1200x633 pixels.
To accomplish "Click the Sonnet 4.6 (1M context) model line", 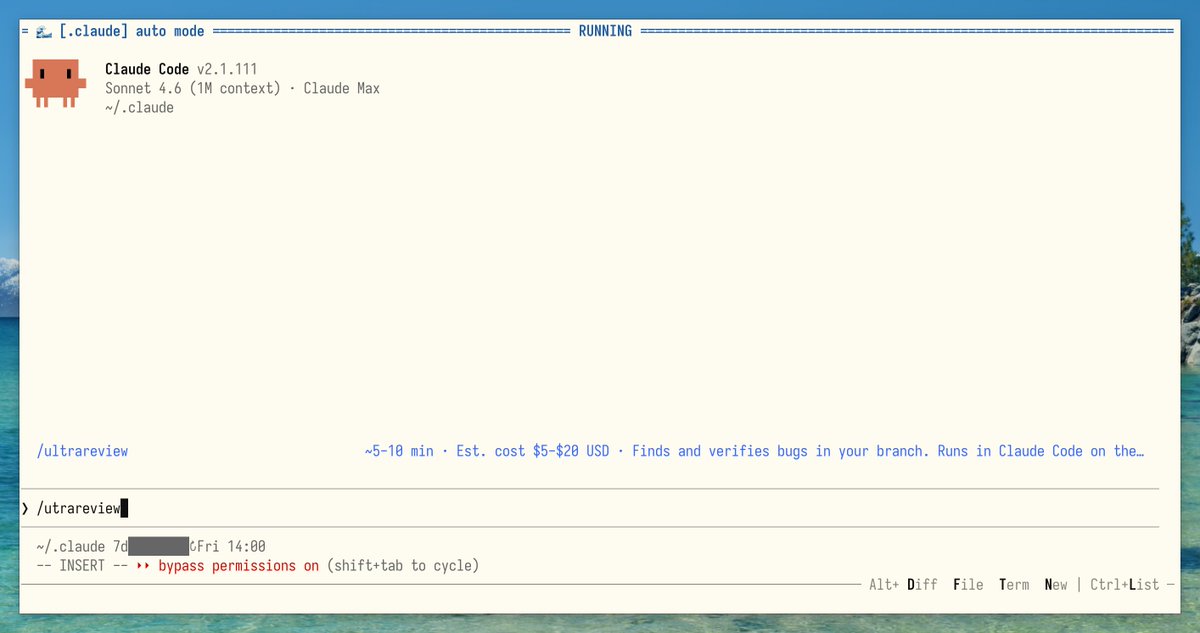I will [243, 88].
